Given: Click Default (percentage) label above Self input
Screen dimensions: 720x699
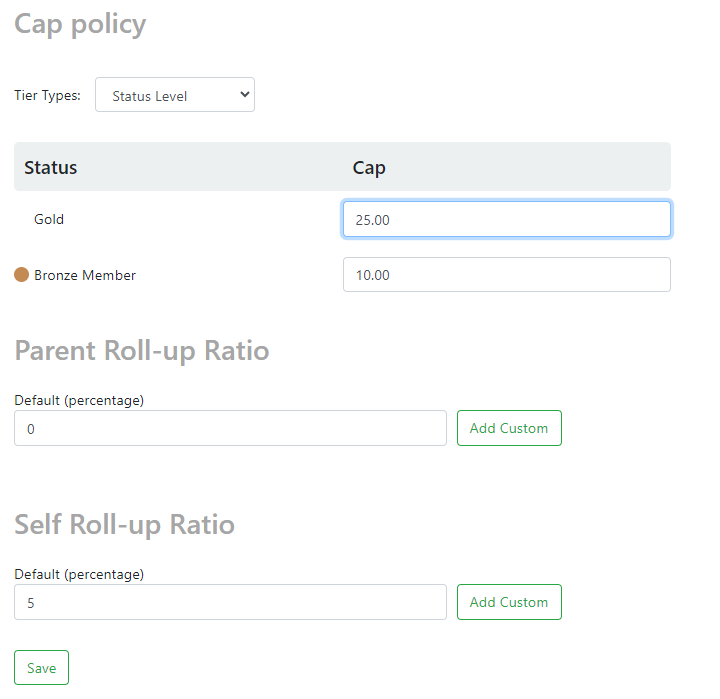Looking at the screenshot, I should [x=79, y=574].
